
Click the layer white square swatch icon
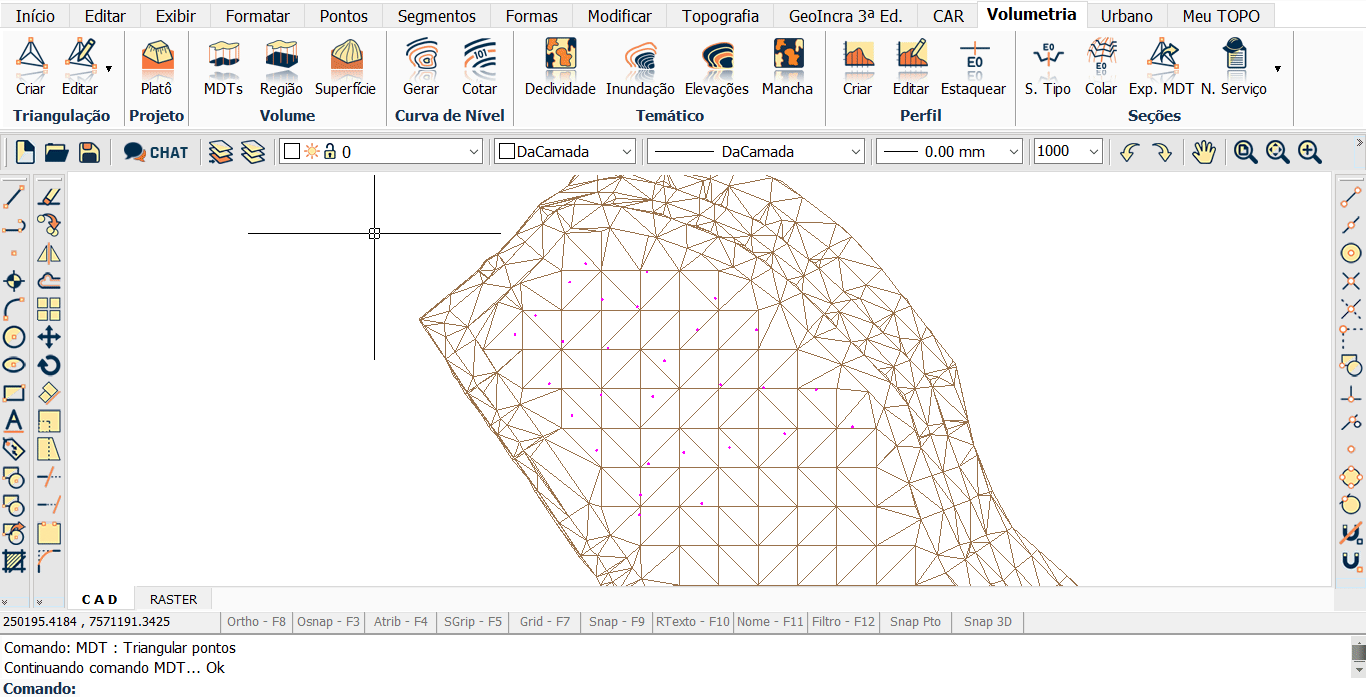pyautogui.click(x=292, y=152)
